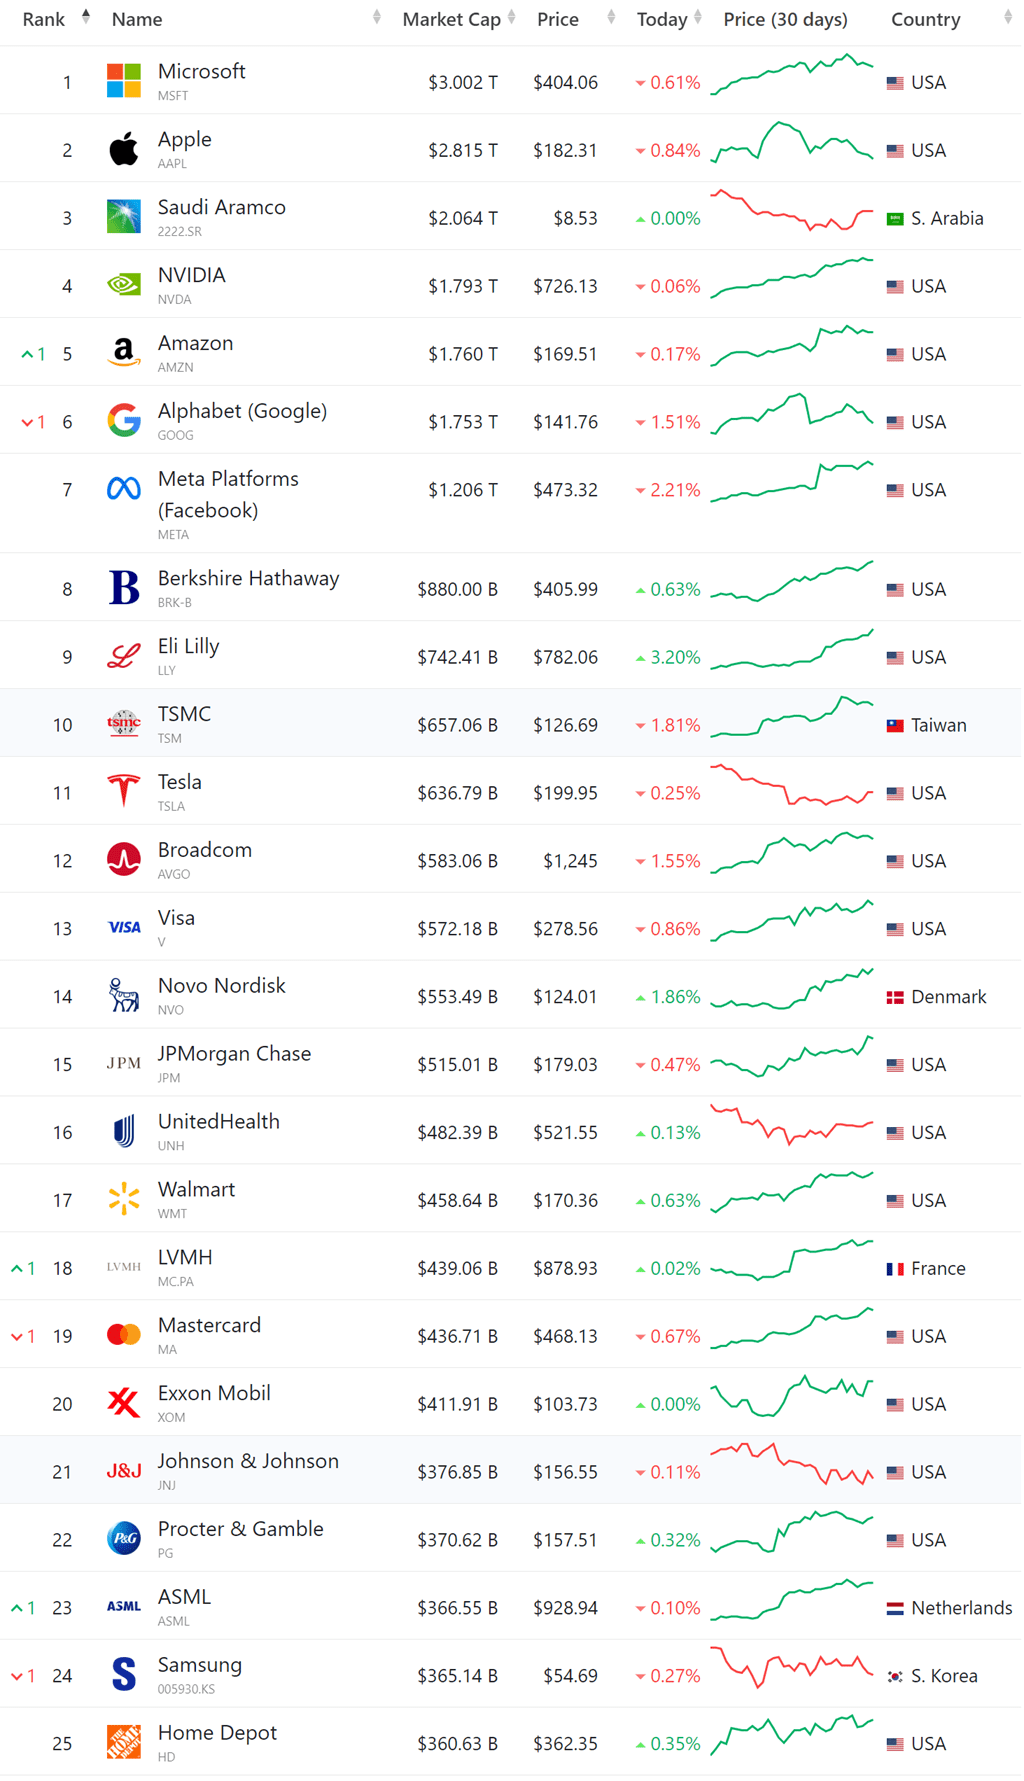1024x1781 pixels.
Task: Click the Mastercard logo icon
Action: (x=124, y=1335)
